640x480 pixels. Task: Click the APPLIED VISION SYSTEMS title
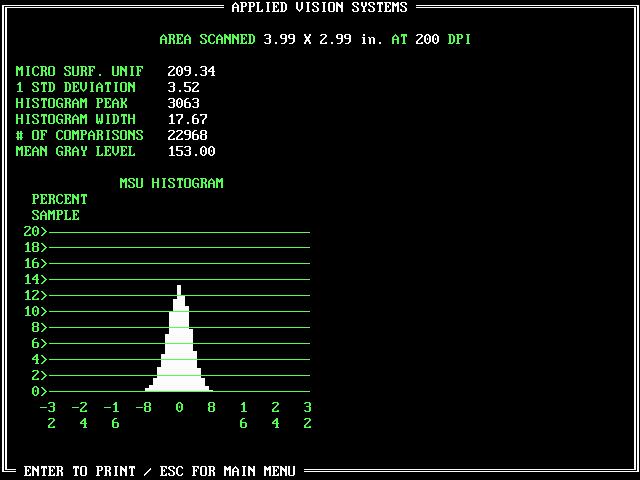coord(319,7)
